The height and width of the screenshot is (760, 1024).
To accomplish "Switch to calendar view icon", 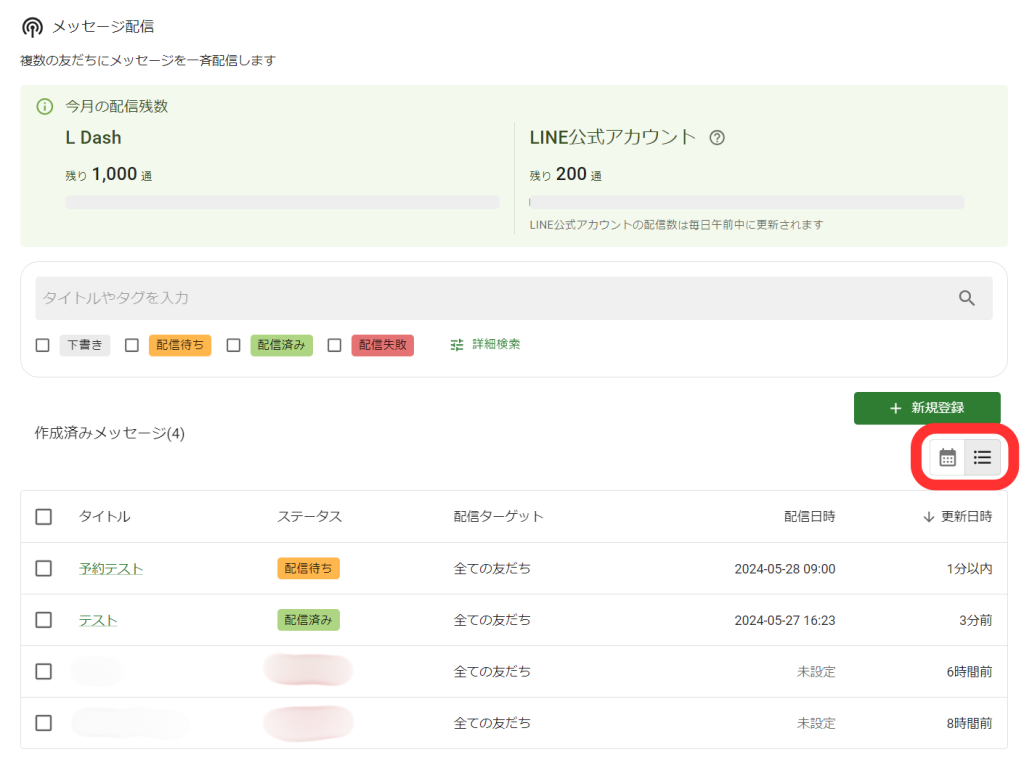I will tap(947, 458).
